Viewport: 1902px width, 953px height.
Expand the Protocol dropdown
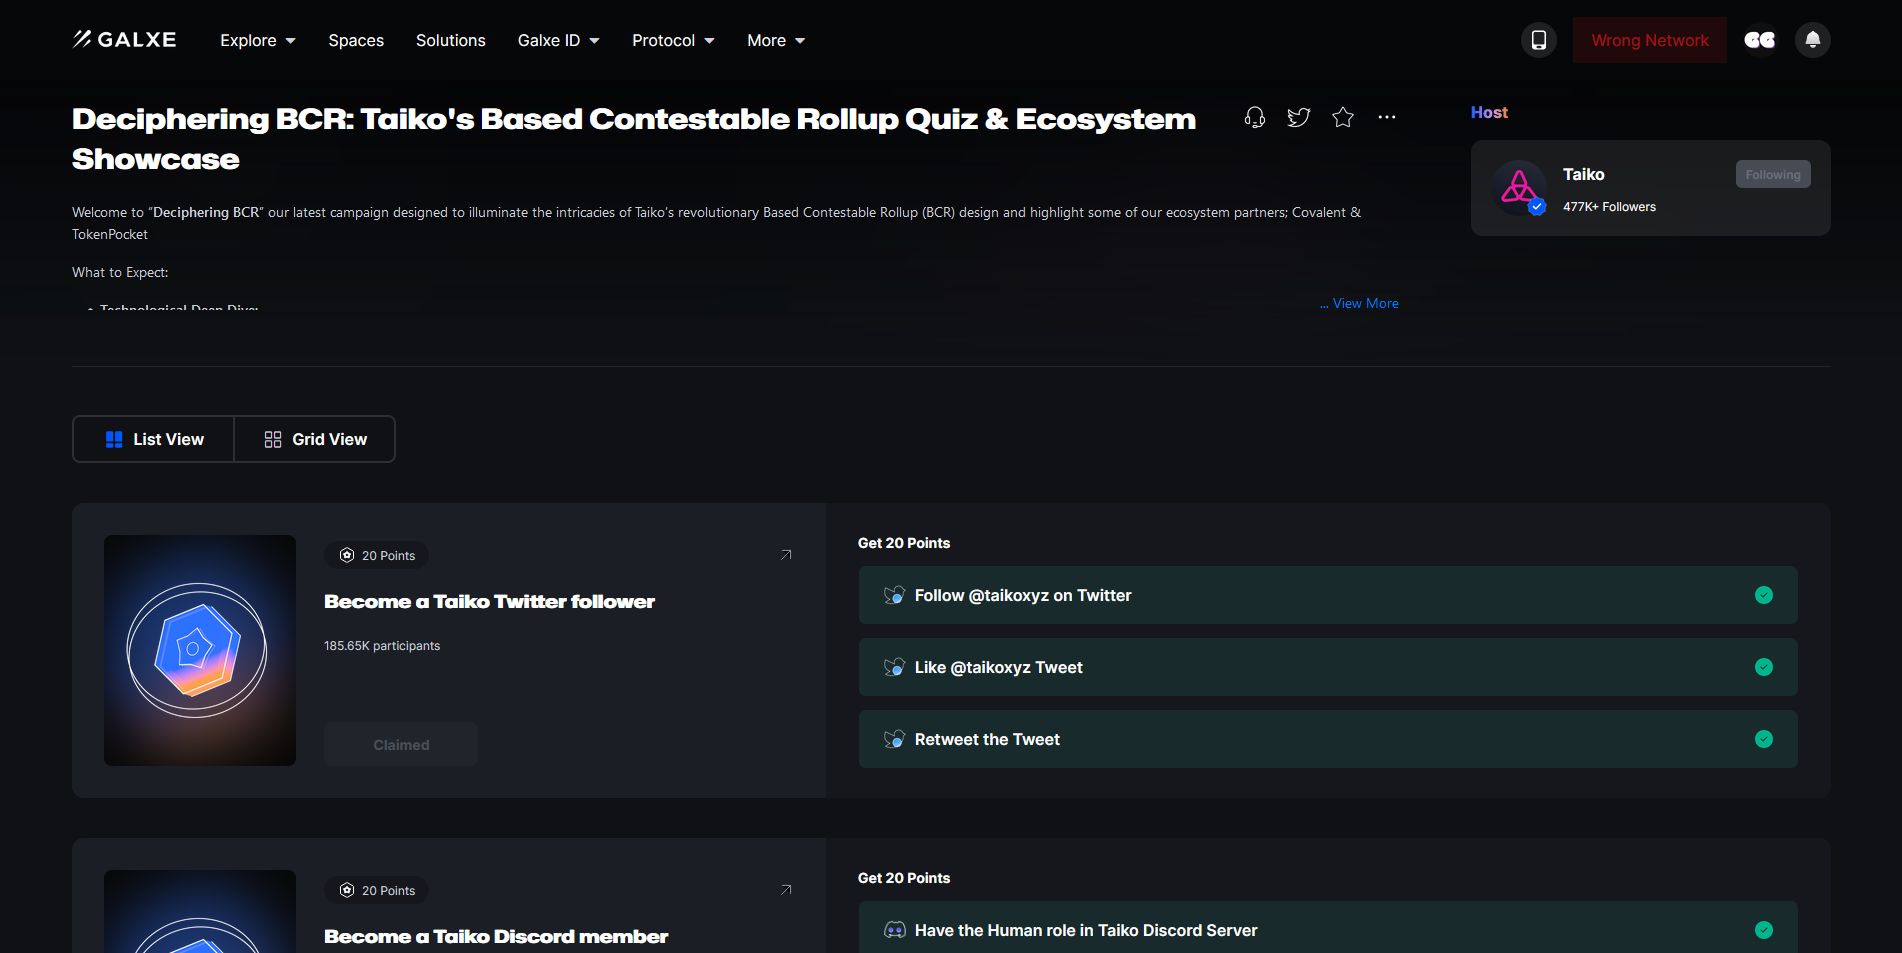(x=673, y=40)
